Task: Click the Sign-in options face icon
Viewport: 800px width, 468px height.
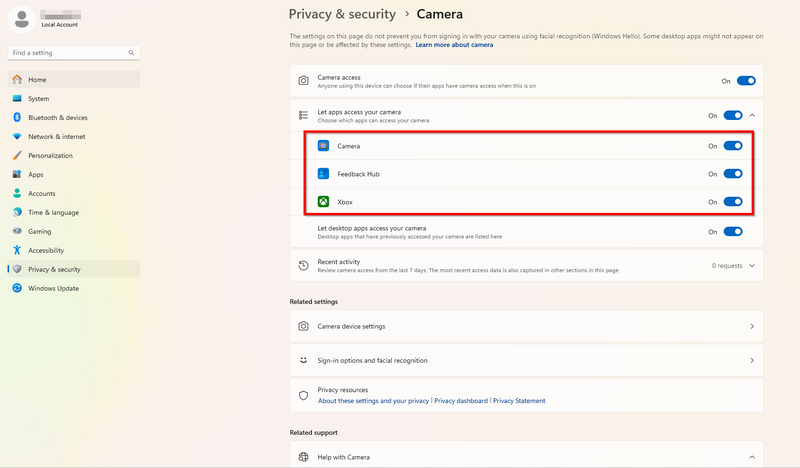Action: 304,360
